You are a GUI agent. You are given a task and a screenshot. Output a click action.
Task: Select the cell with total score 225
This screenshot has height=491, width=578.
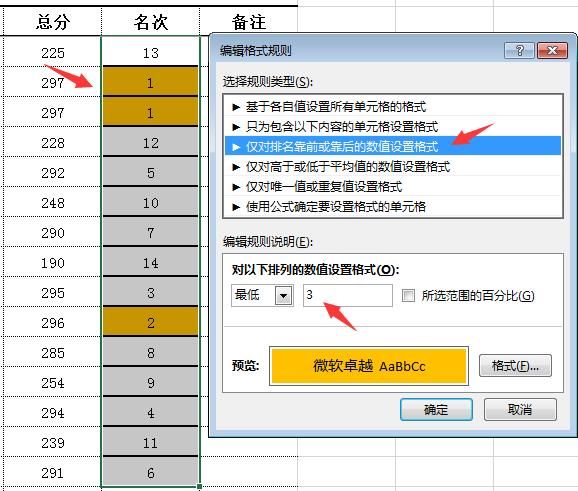[x=52, y=53]
